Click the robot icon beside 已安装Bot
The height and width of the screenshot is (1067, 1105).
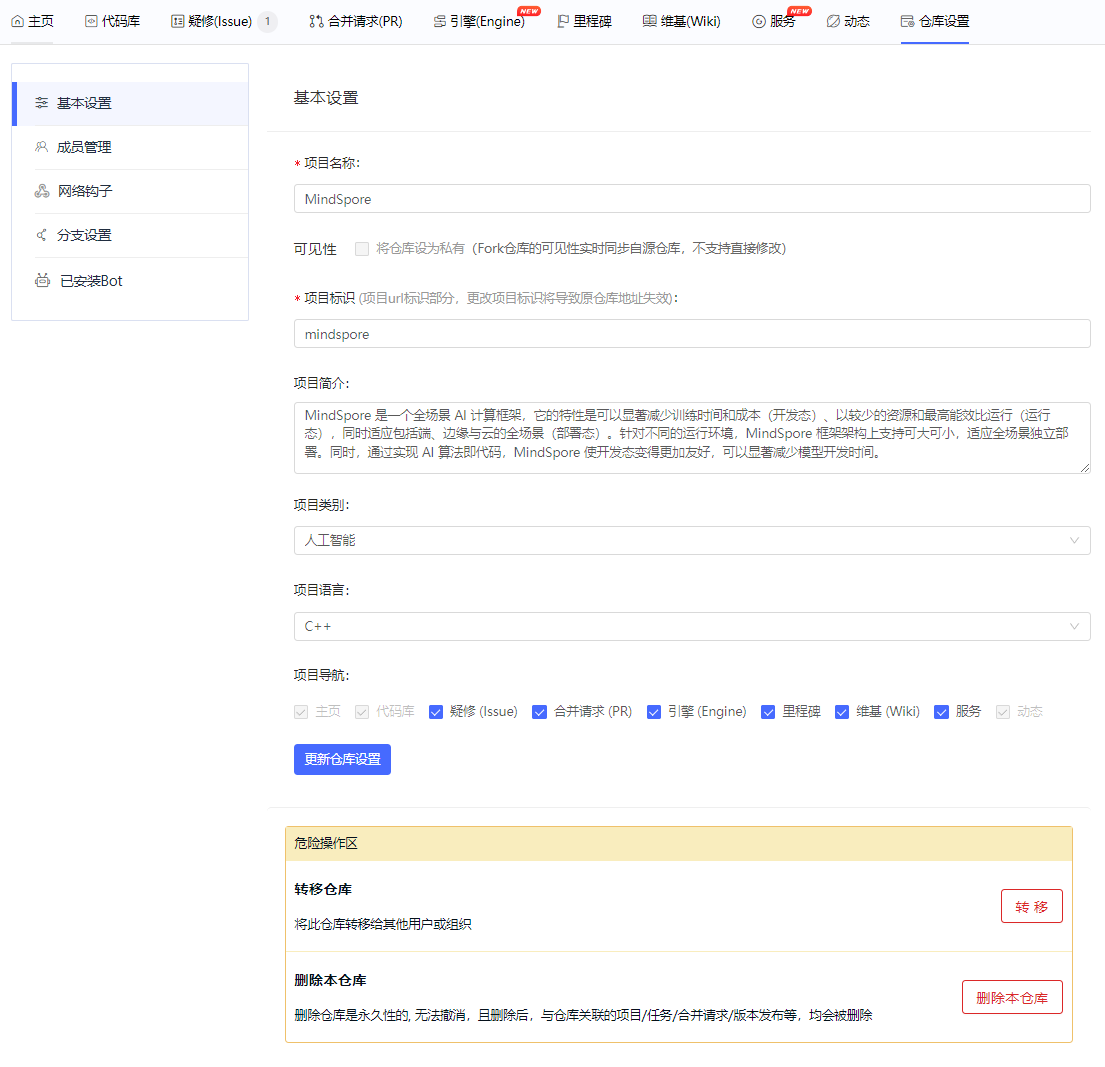42,280
